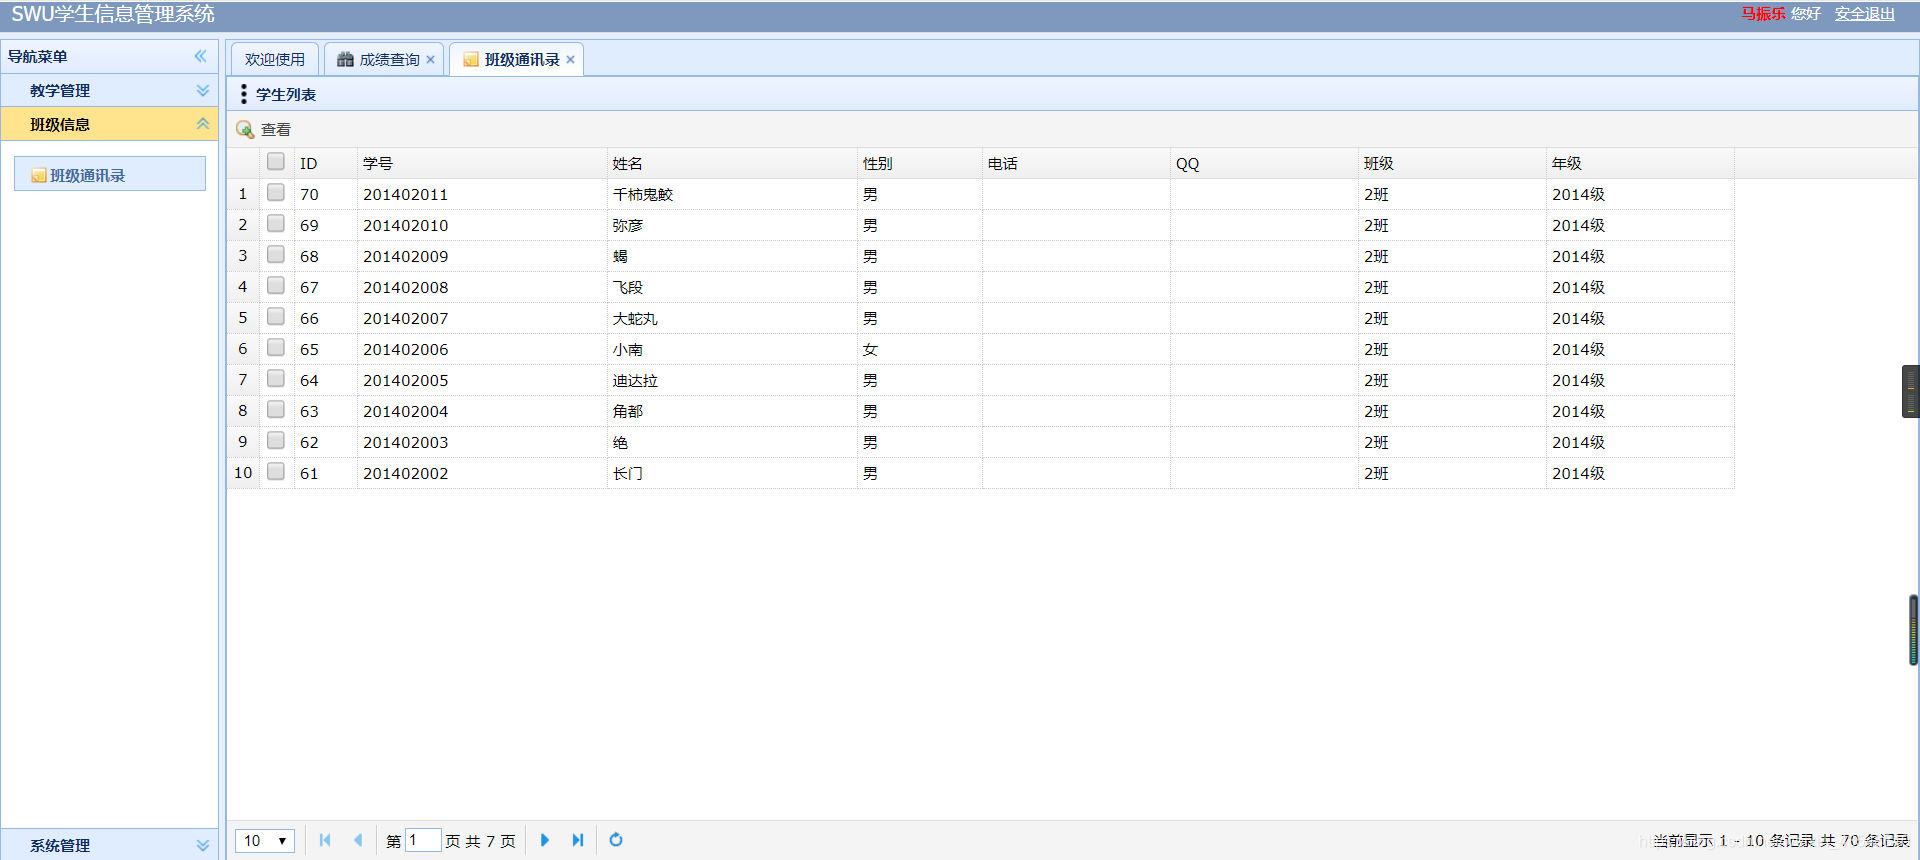Sort by the 姓名 column header
1920x860 pixels.
[732, 163]
